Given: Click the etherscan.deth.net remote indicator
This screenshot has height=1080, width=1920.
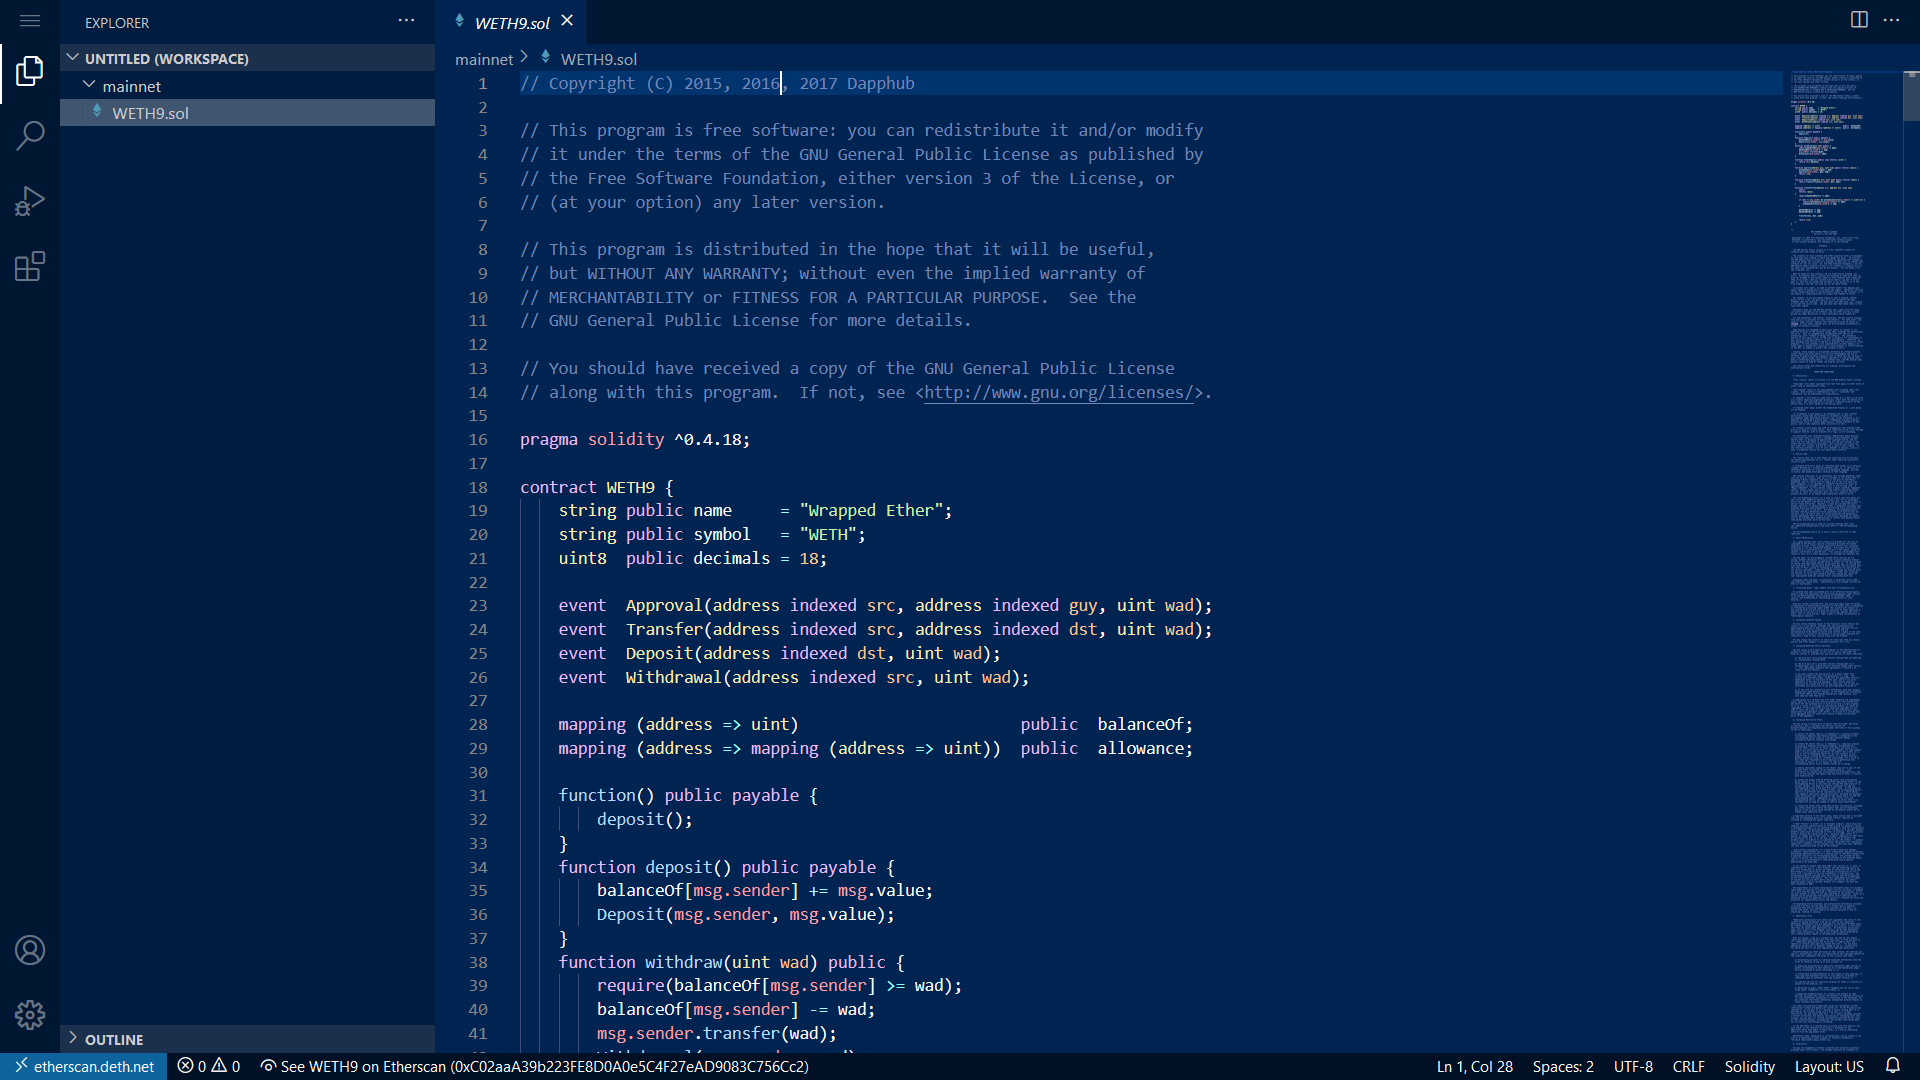Looking at the screenshot, I should (84, 1066).
